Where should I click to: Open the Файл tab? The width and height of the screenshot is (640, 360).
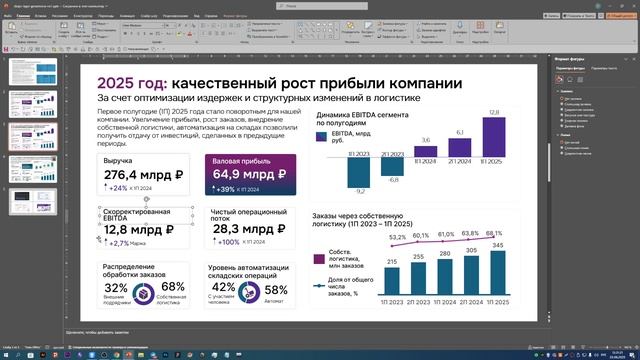pos(8,16)
